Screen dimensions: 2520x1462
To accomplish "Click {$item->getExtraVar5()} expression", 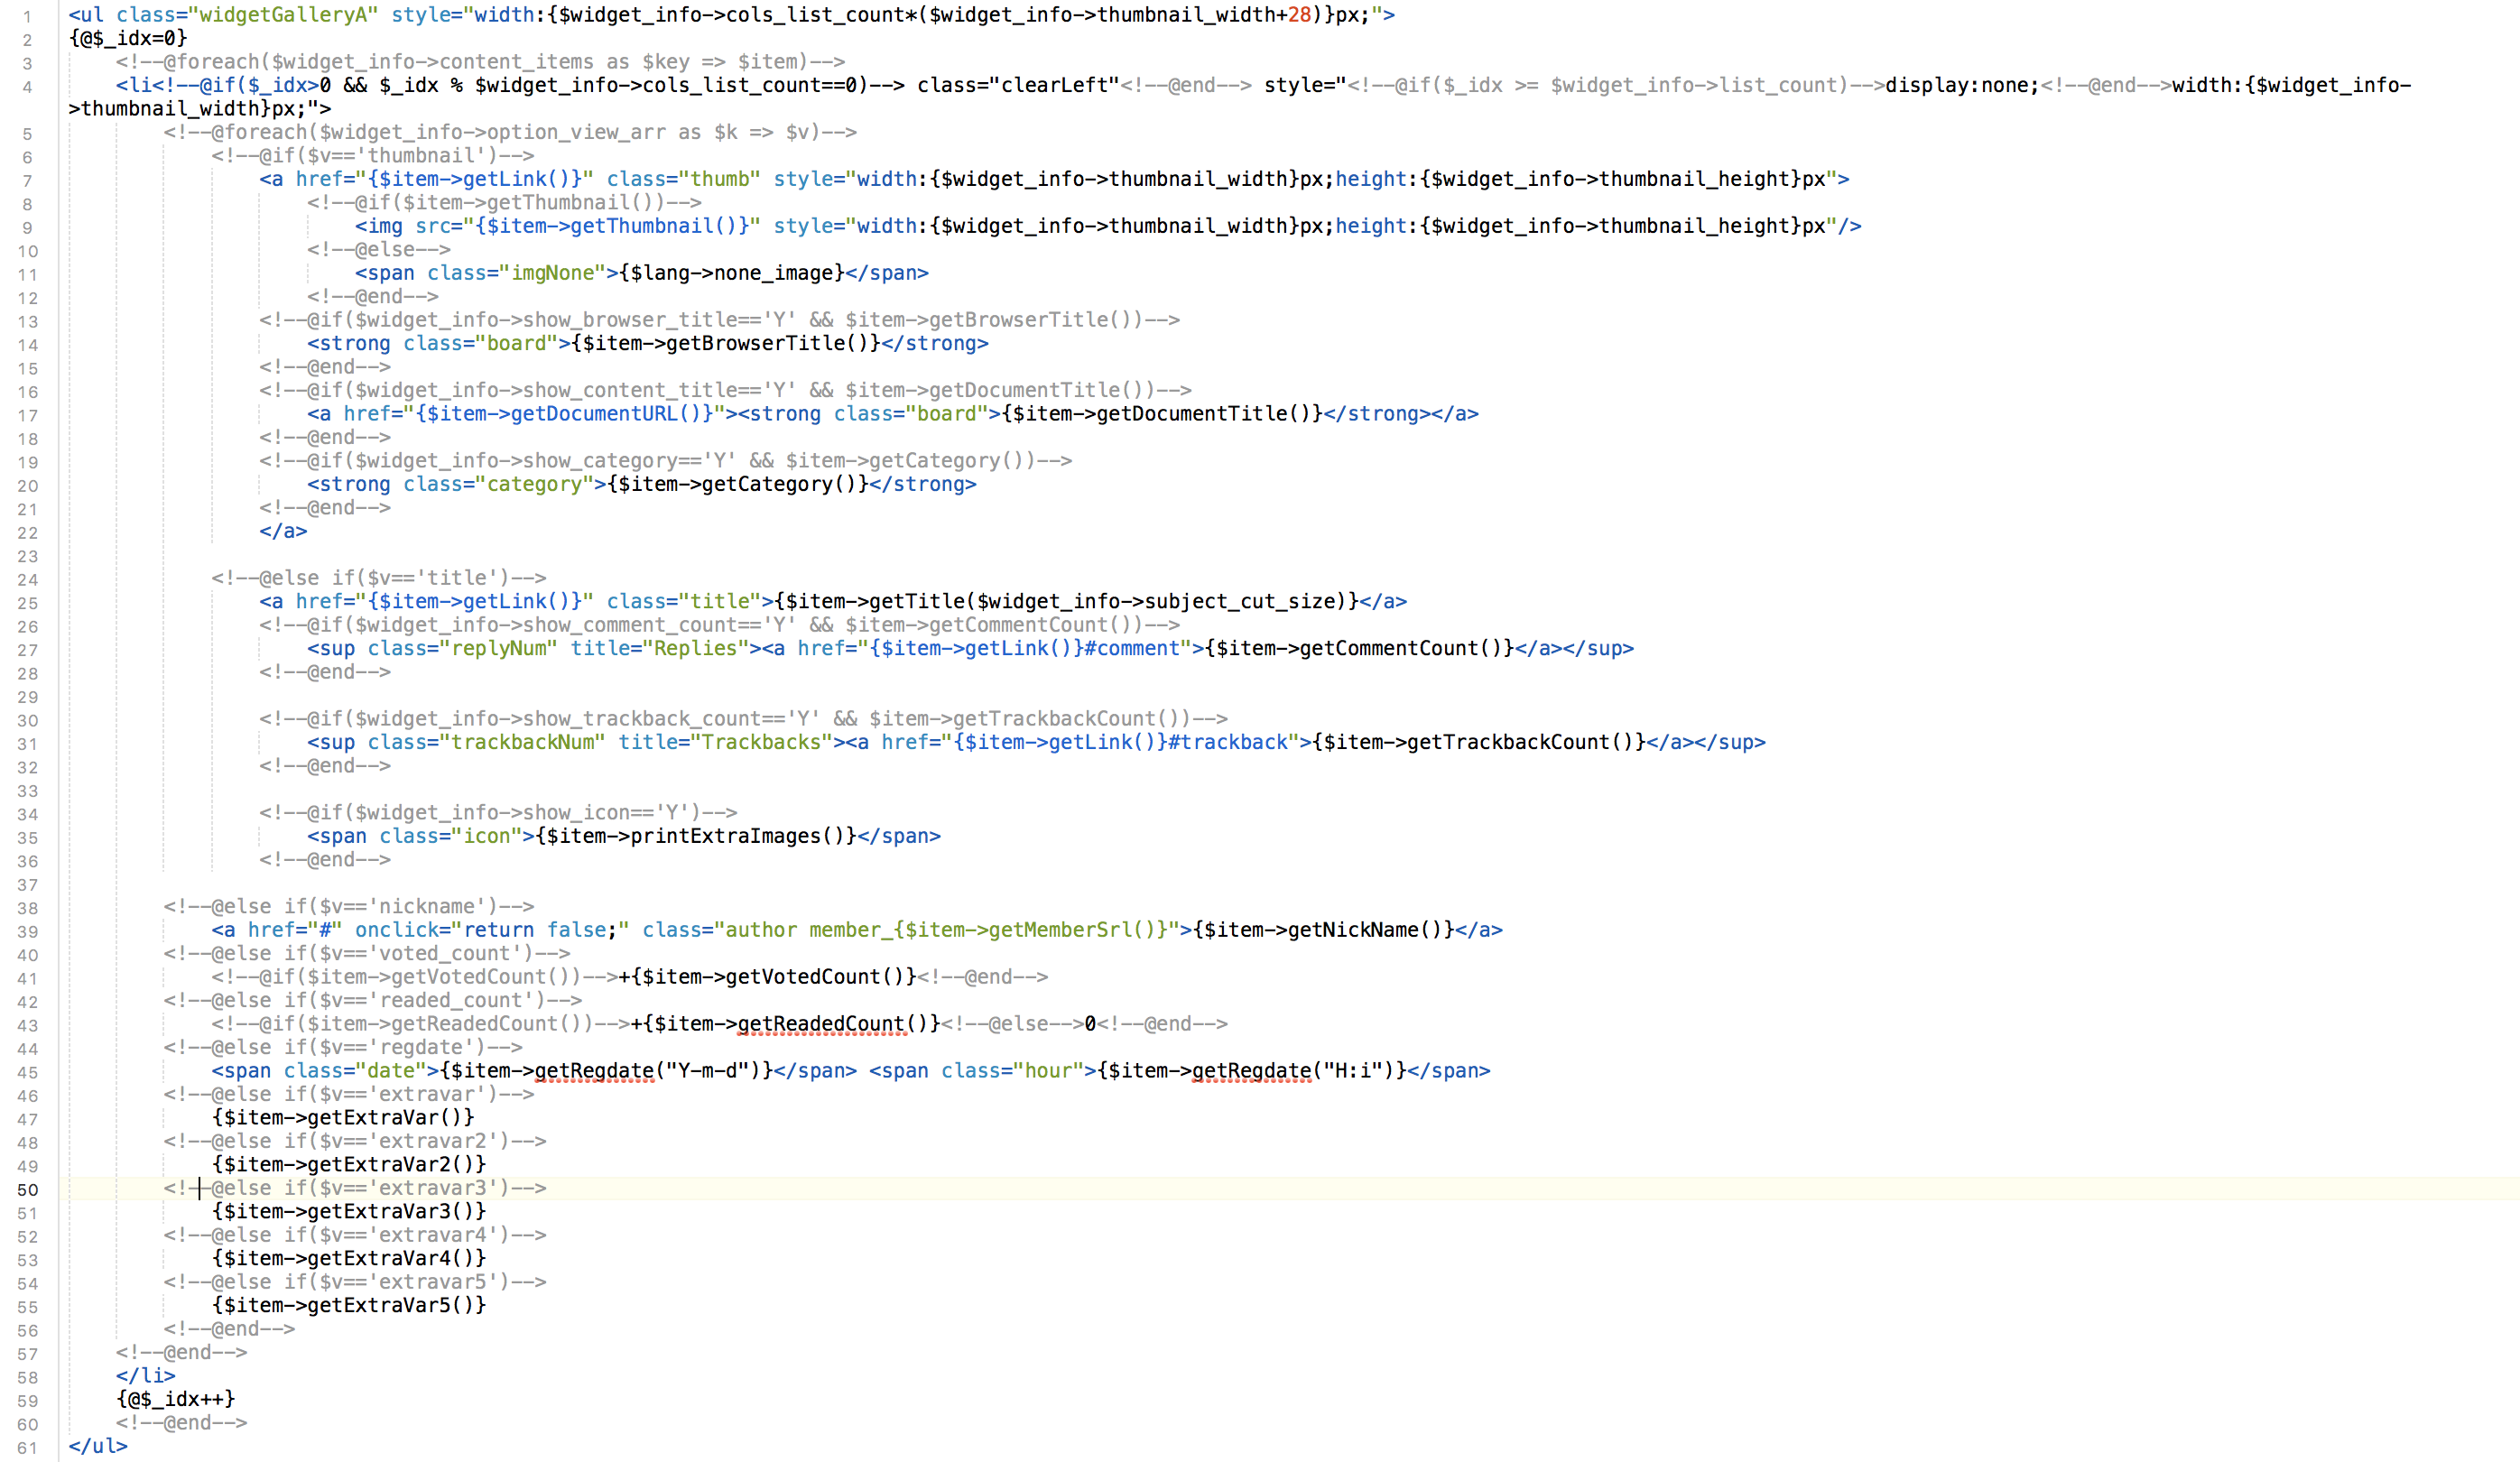I will tap(349, 1305).
